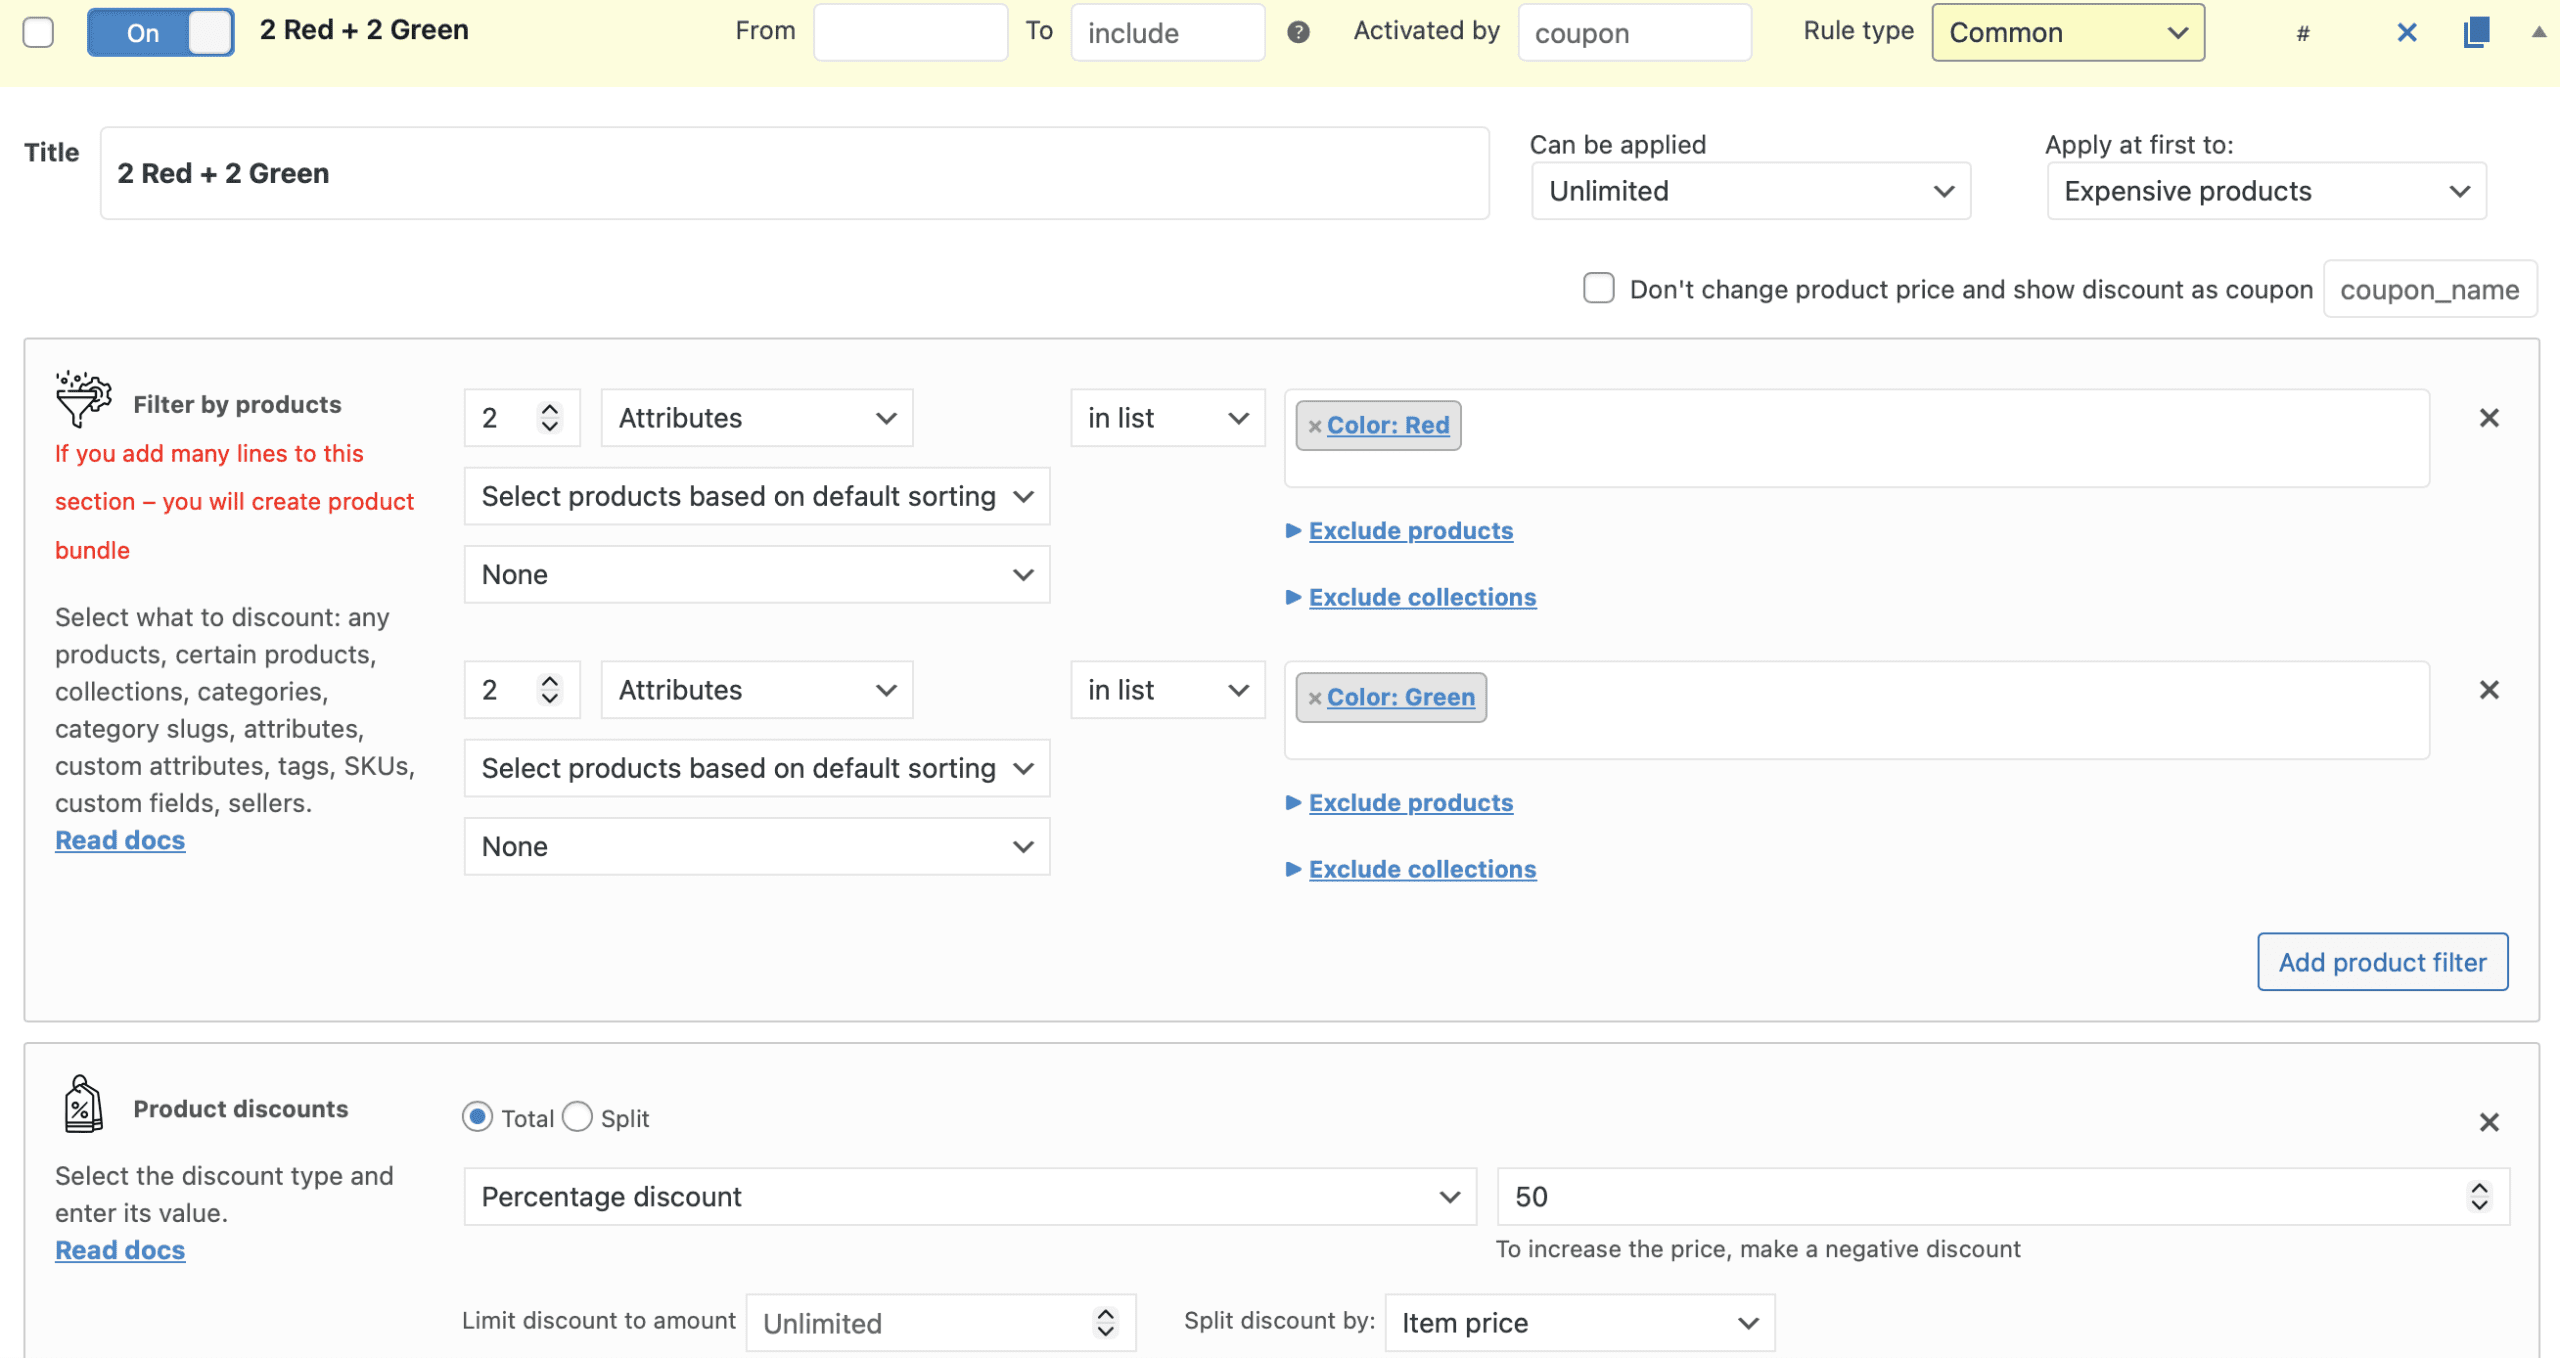Remove the Color: Green filter row
Image resolution: width=2560 pixels, height=1358 pixels.
(2489, 690)
